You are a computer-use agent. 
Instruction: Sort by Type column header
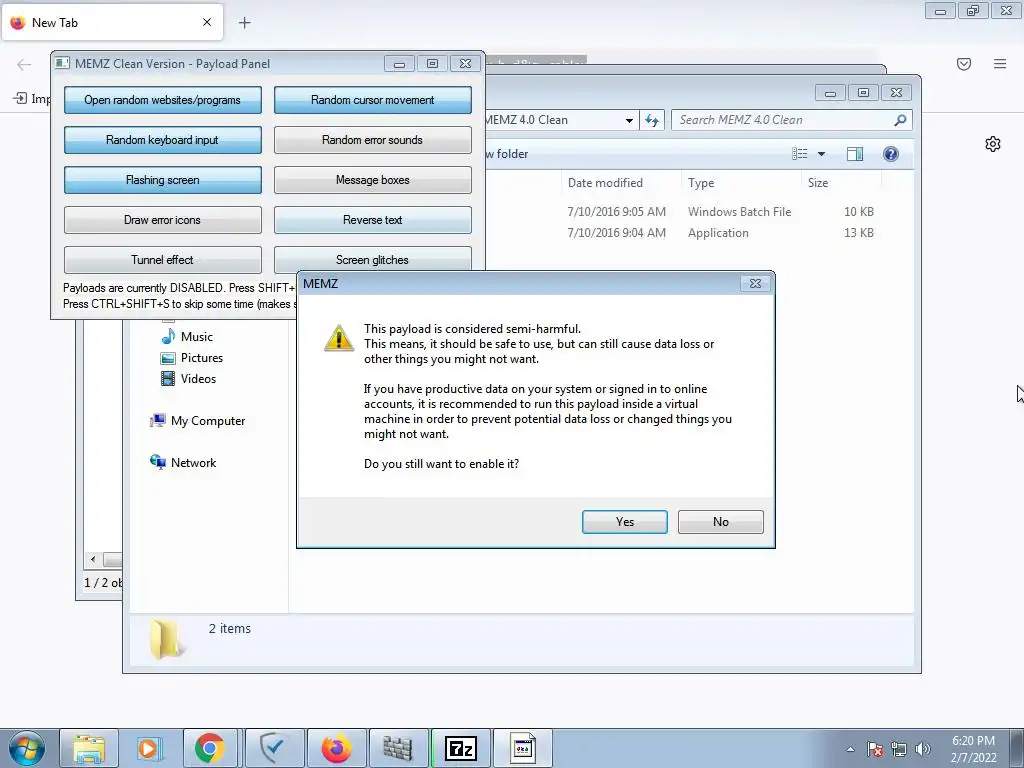coord(701,183)
